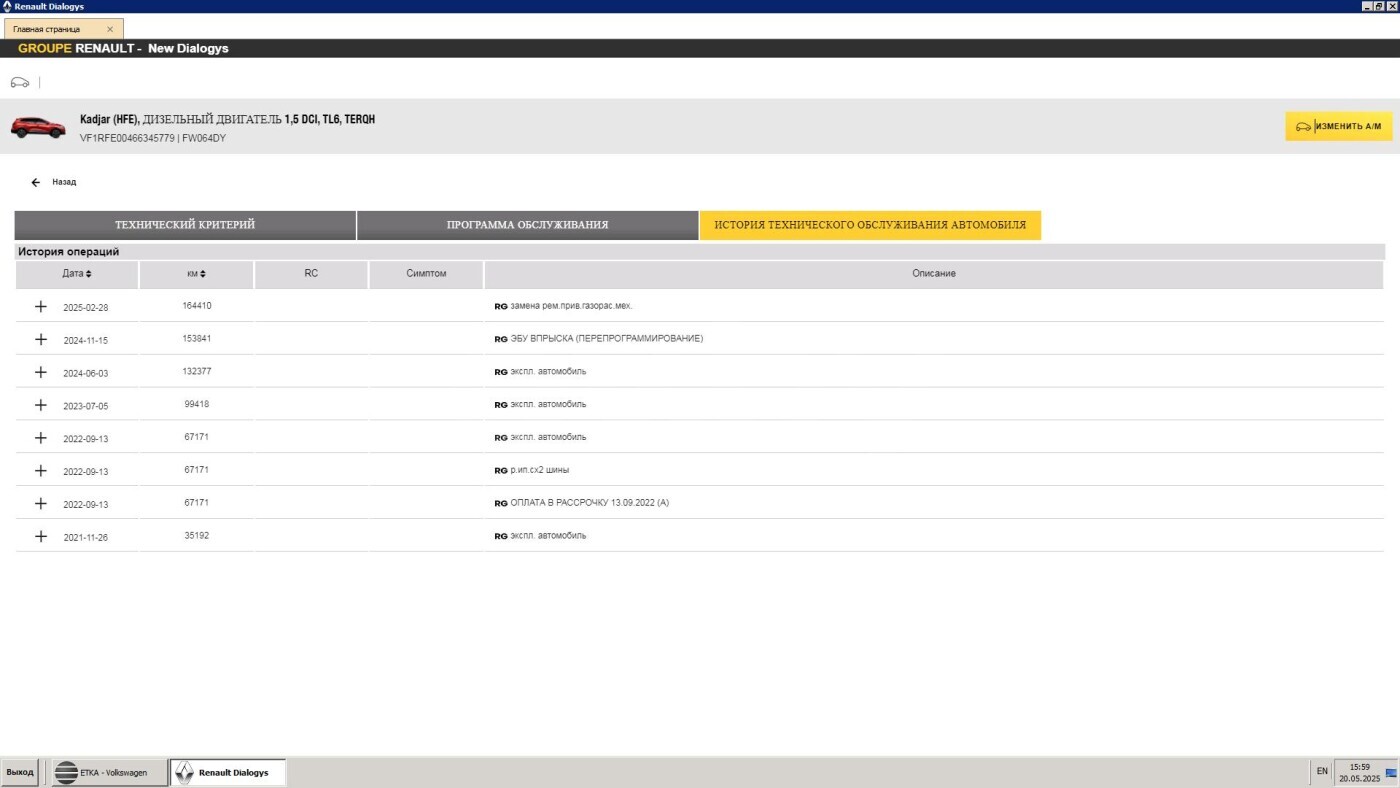Click the Renault logo in the title bar
The width and height of the screenshot is (1400, 788).
pyautogui.click(x=7, y=6)
